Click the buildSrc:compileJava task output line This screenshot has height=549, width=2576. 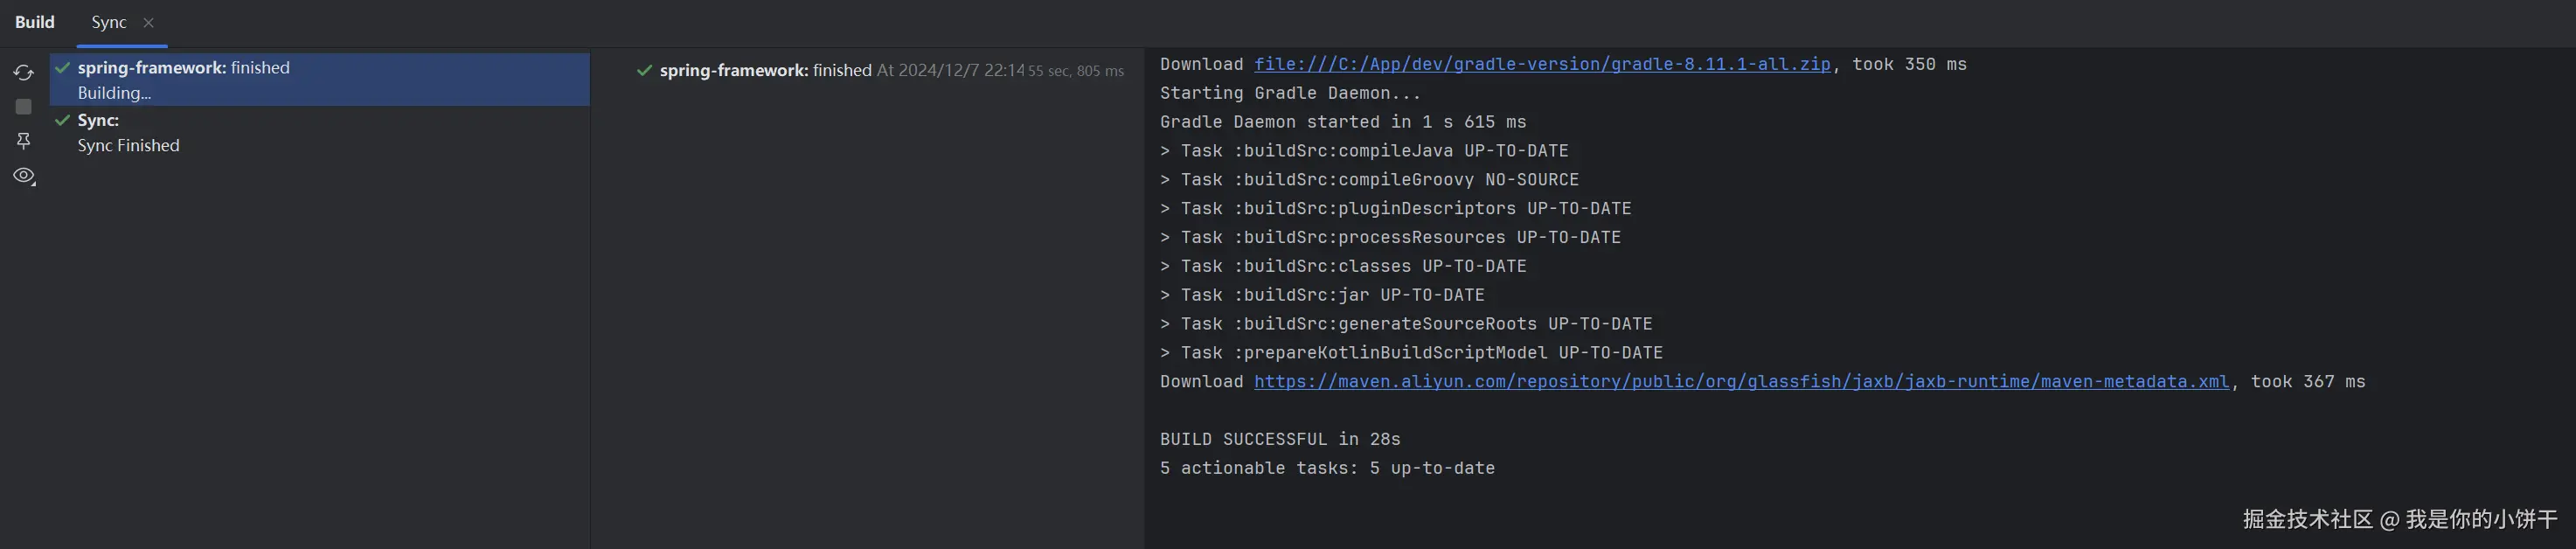pos(1364,151)
